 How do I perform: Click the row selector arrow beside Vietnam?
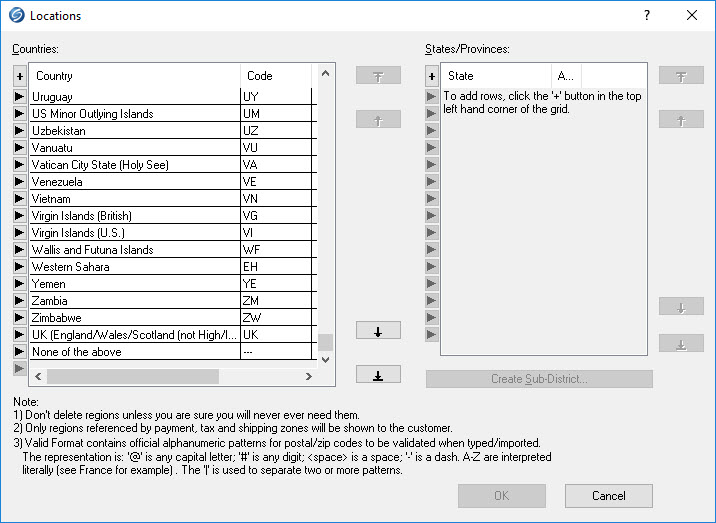(x=19, y=199)
